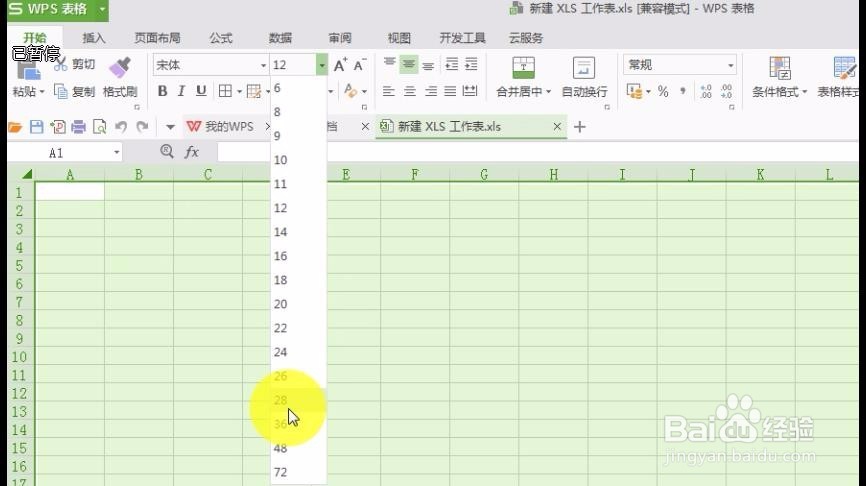Decrease font size with A- icon

(x=360, y=65)
